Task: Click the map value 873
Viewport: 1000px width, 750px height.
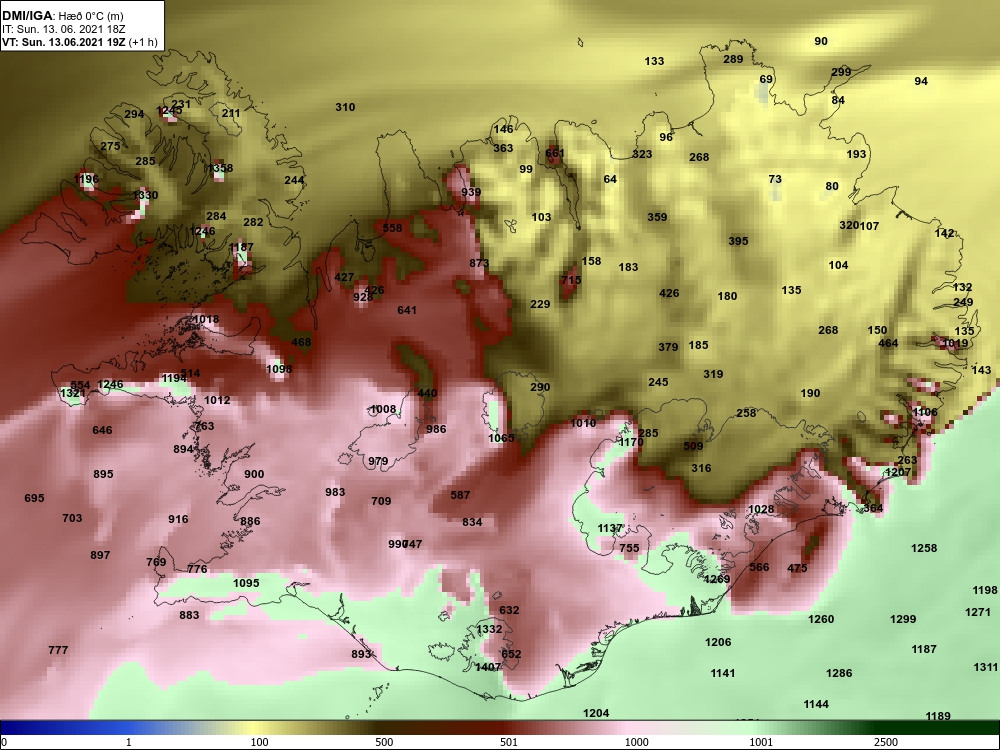Action: (479, 263)
